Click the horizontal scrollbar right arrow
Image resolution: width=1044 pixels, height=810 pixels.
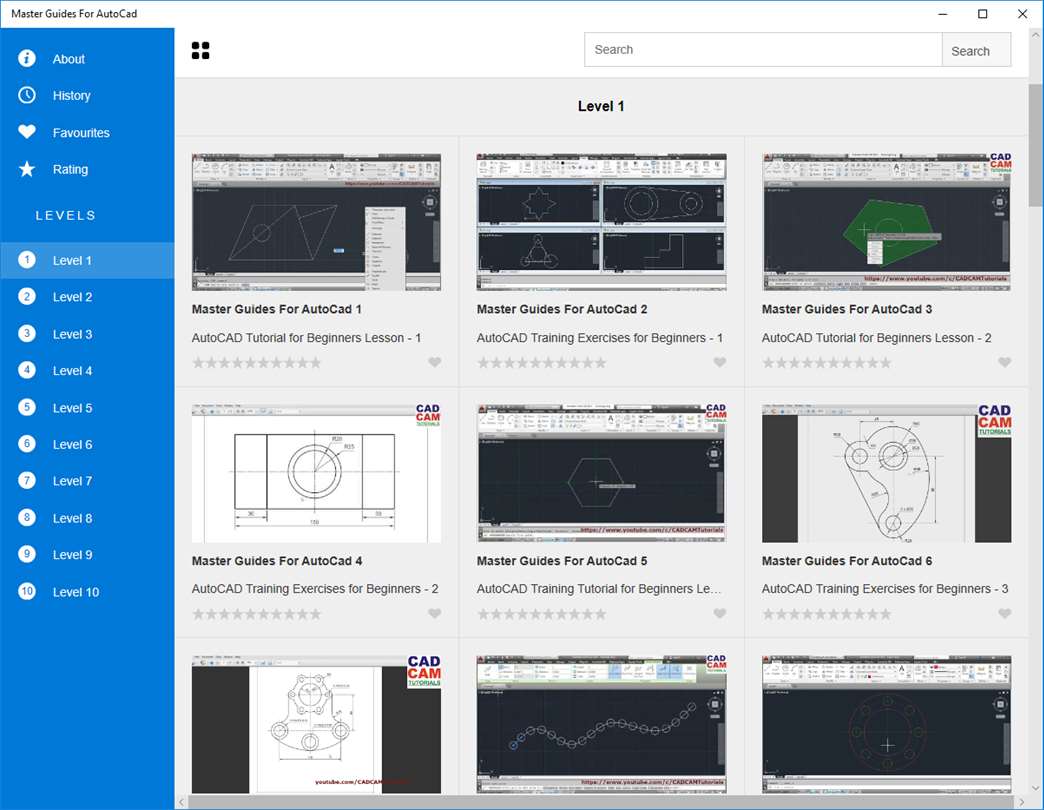click(x=1021, y=802)
